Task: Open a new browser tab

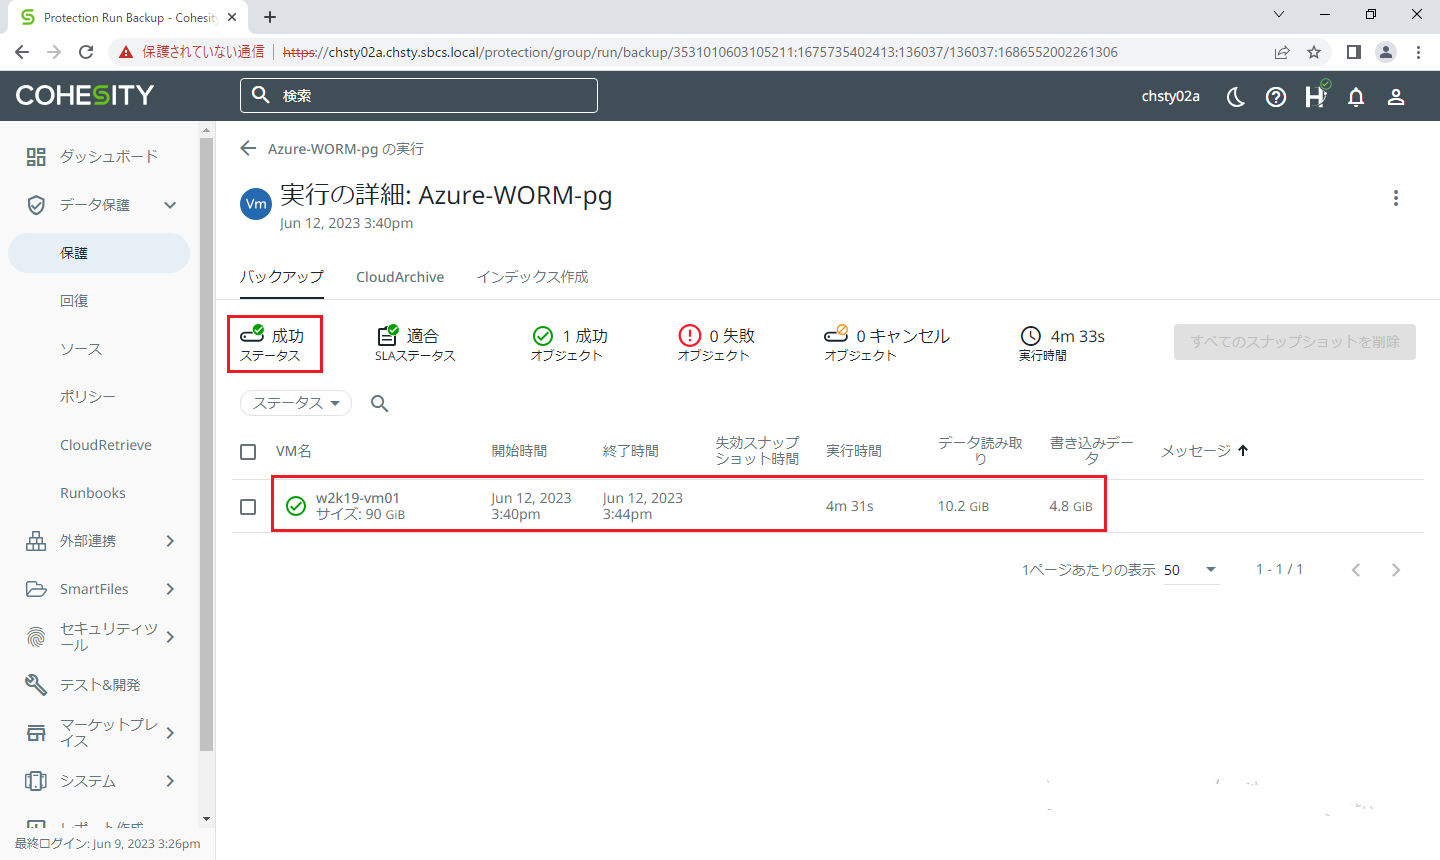Action: [270, 17]
